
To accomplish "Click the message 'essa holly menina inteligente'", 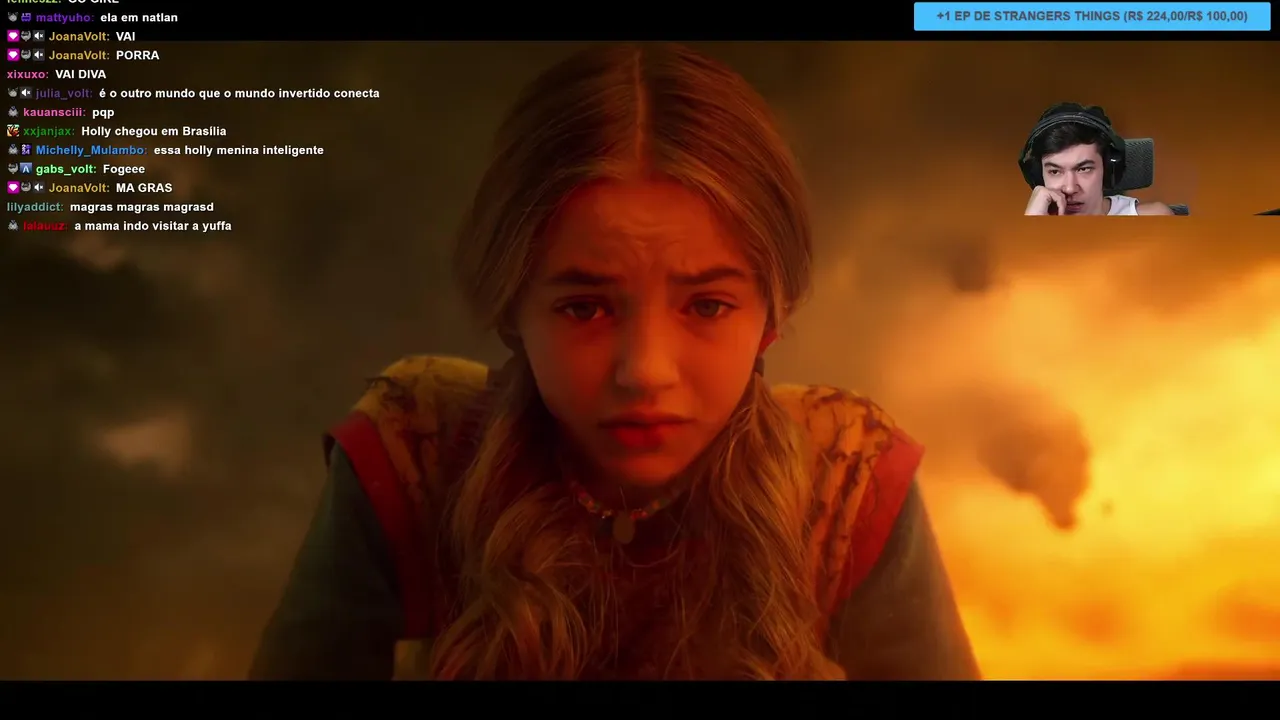I will [239, 150].
